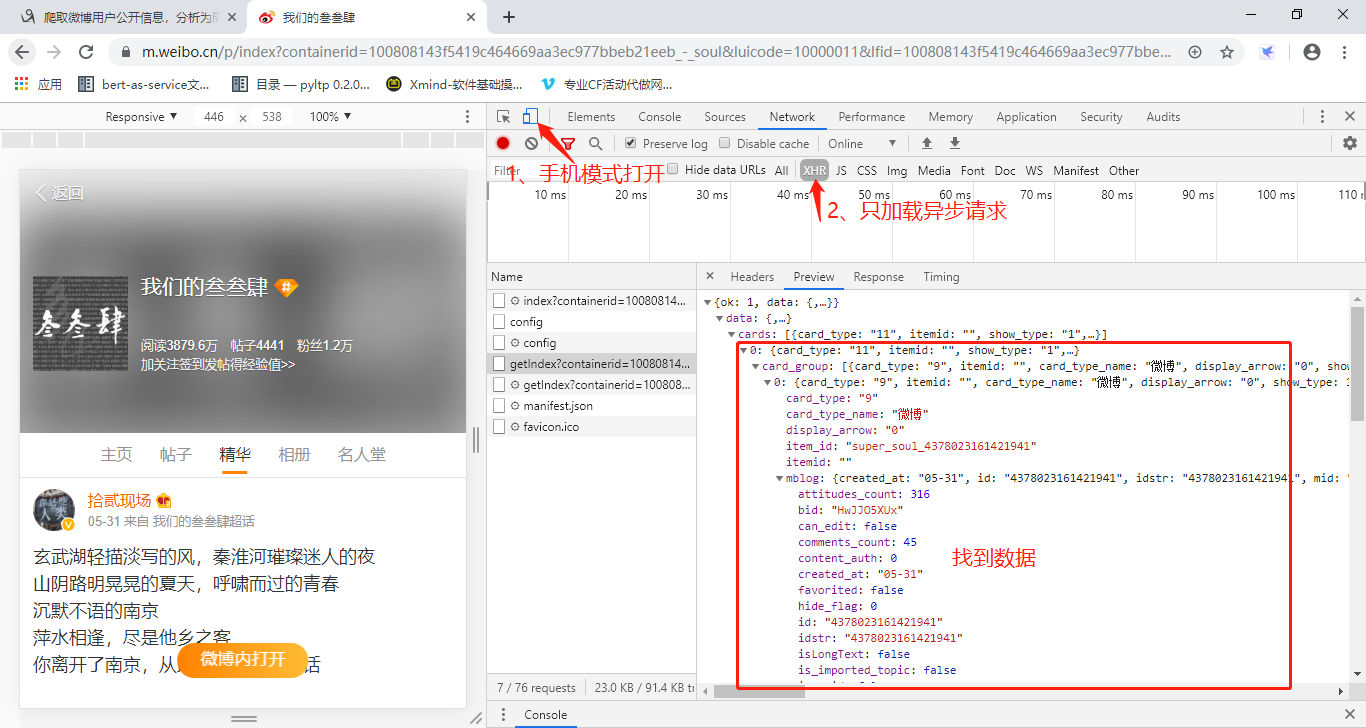
Task: Open device toolbar more options menu
Action: pyautogui.click(x=467, y=117)
